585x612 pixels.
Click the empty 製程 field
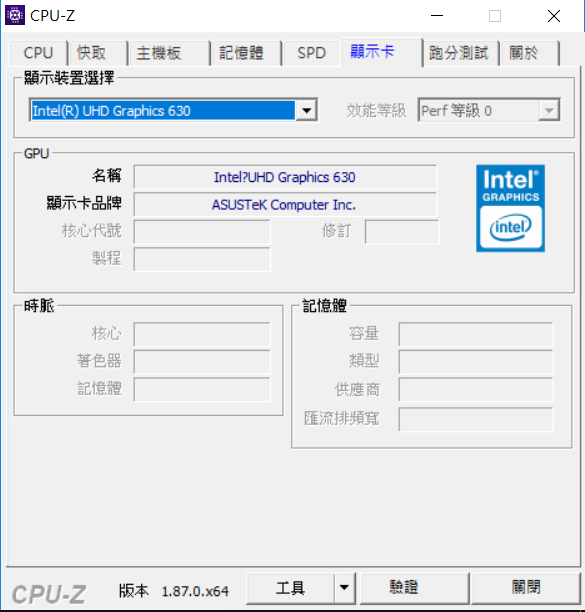click(x=202, y=259)
